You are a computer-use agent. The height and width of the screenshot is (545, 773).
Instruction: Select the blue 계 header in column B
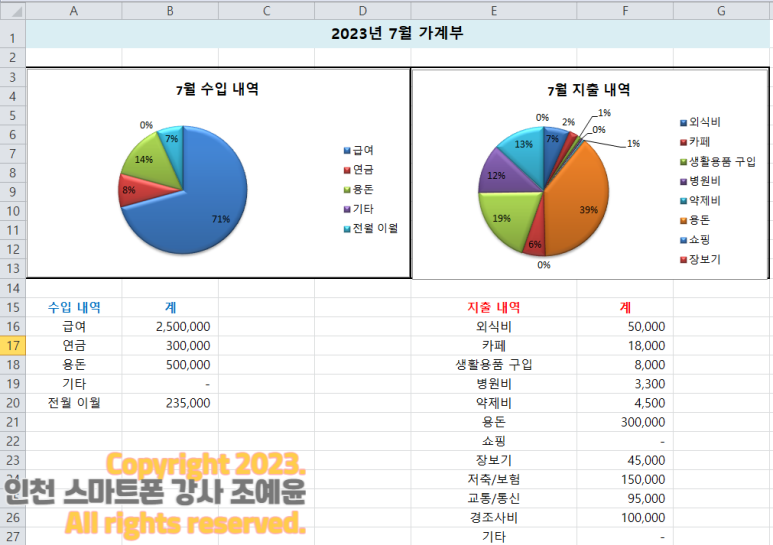tap(170, 307)
